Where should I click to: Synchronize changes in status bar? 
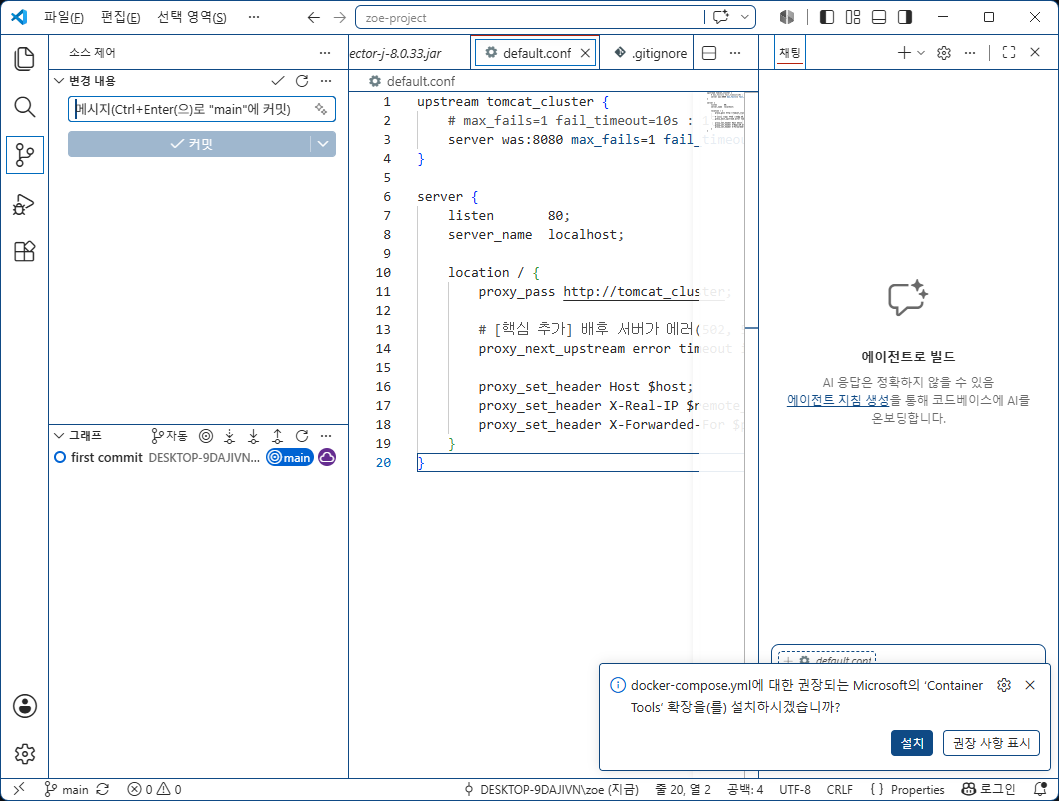pos(103,789)
